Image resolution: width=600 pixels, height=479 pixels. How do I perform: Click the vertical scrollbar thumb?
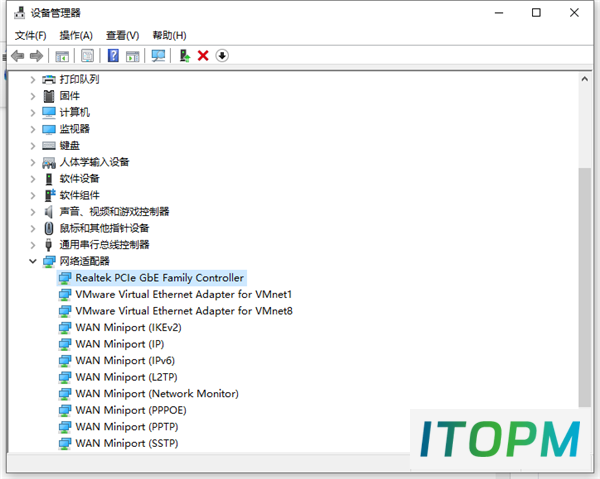point(584,287)
